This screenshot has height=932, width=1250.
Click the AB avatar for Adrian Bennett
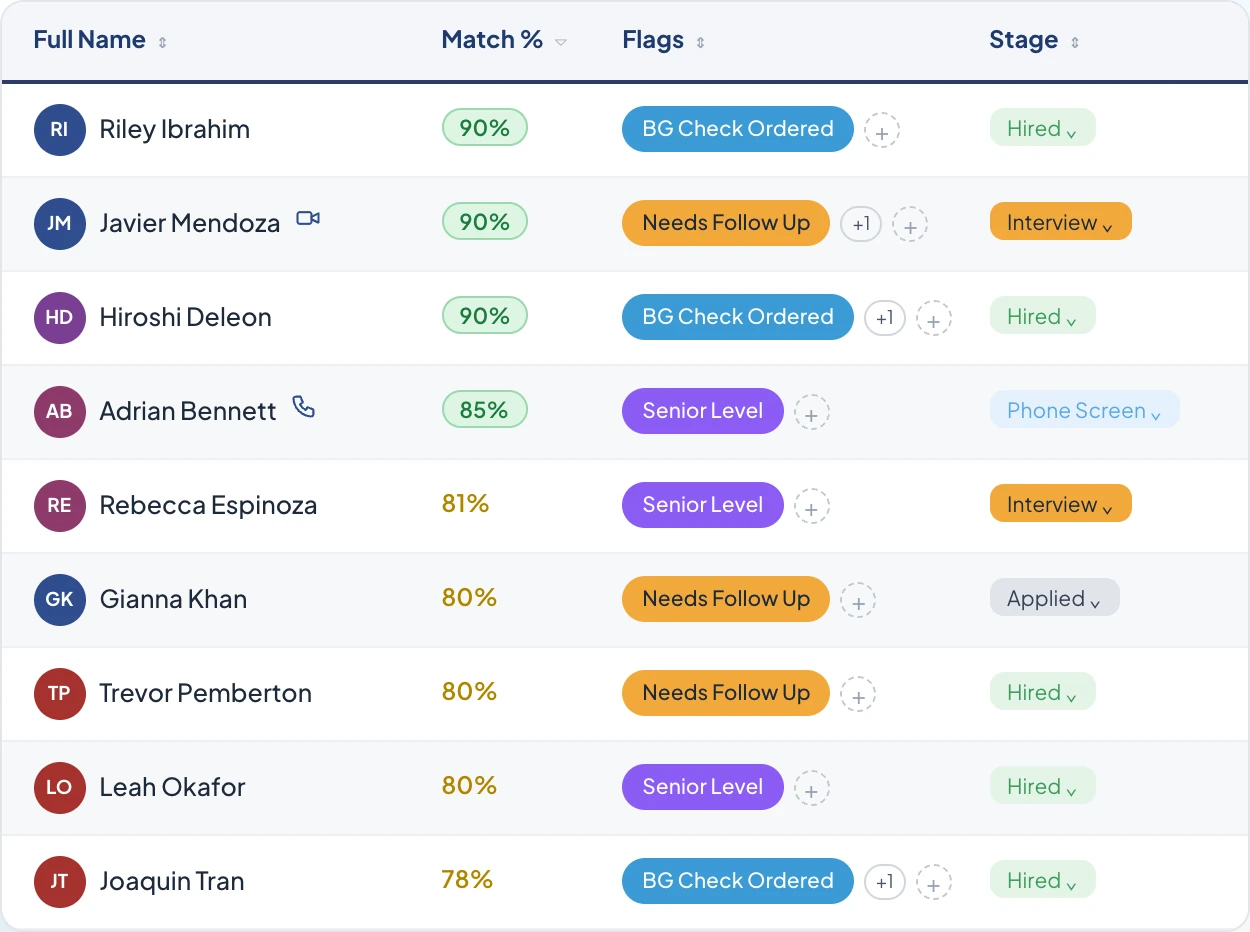pos(60,412)
